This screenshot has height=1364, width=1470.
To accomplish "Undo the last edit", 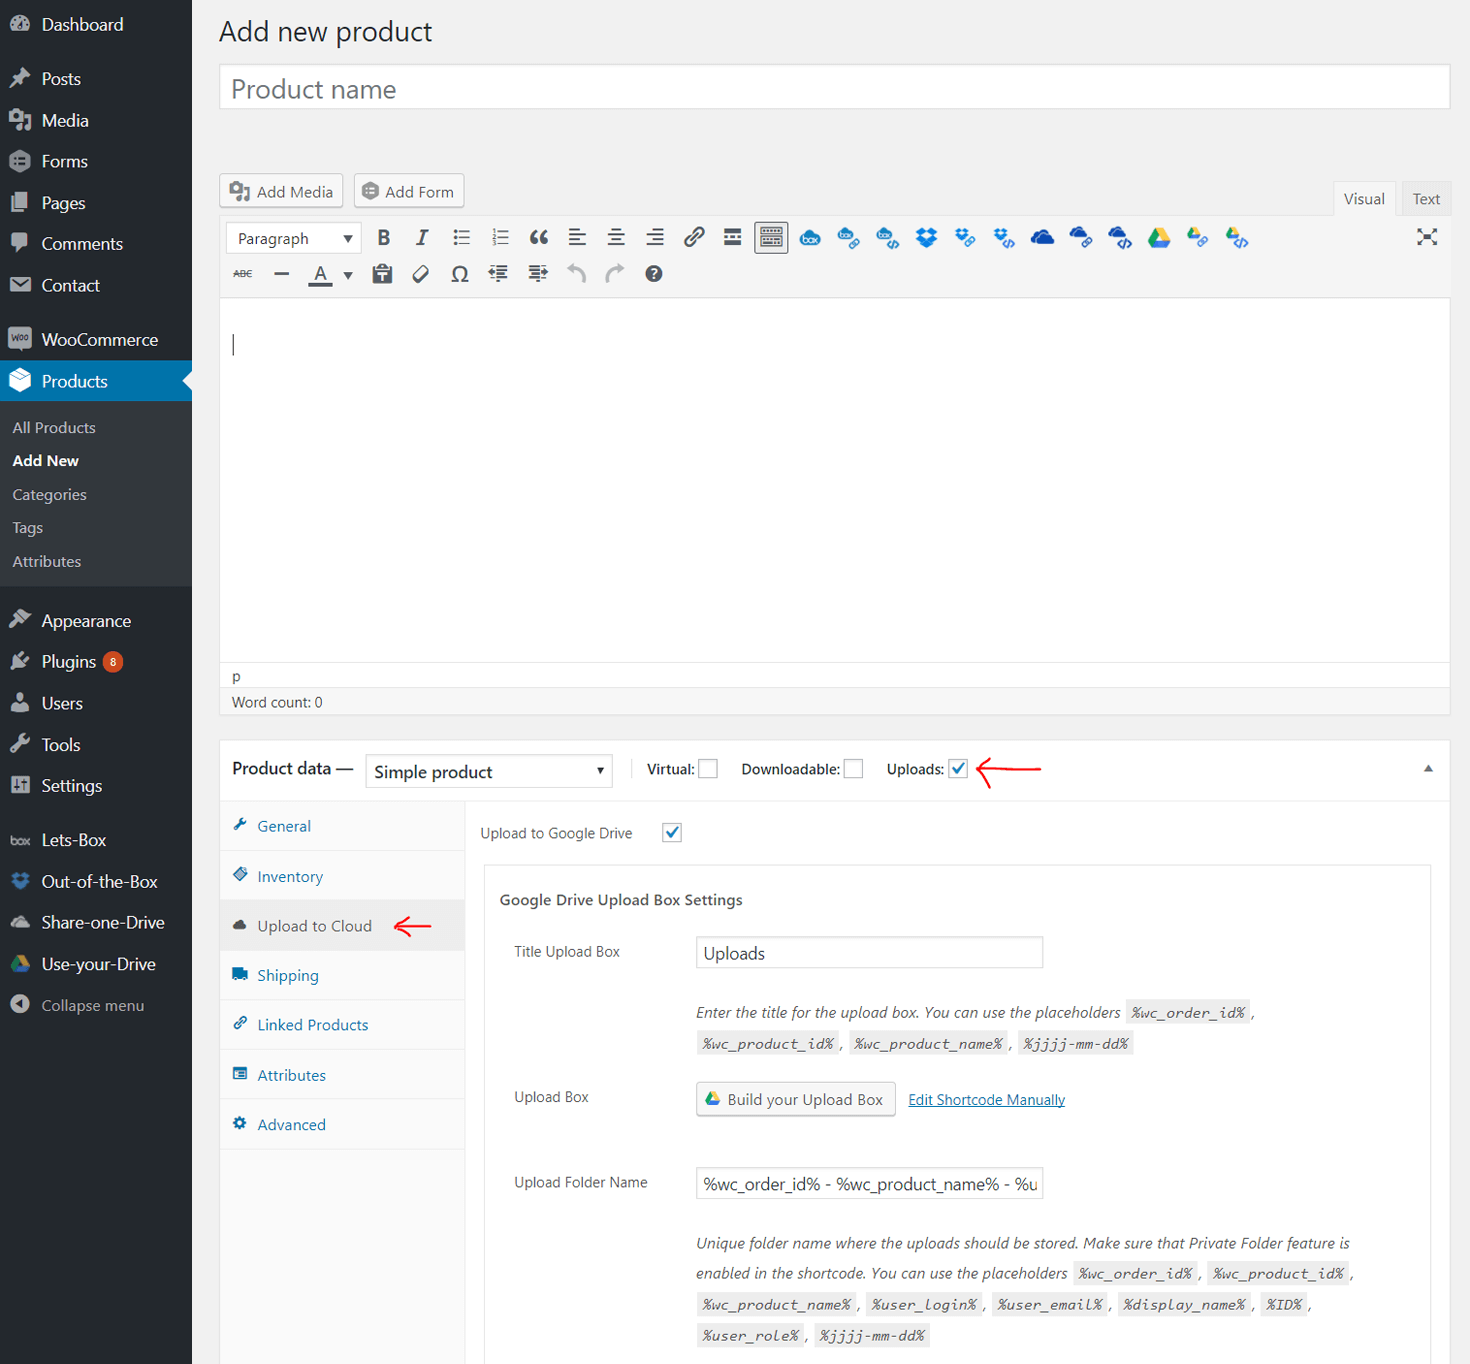I will [x=576, y=274].
